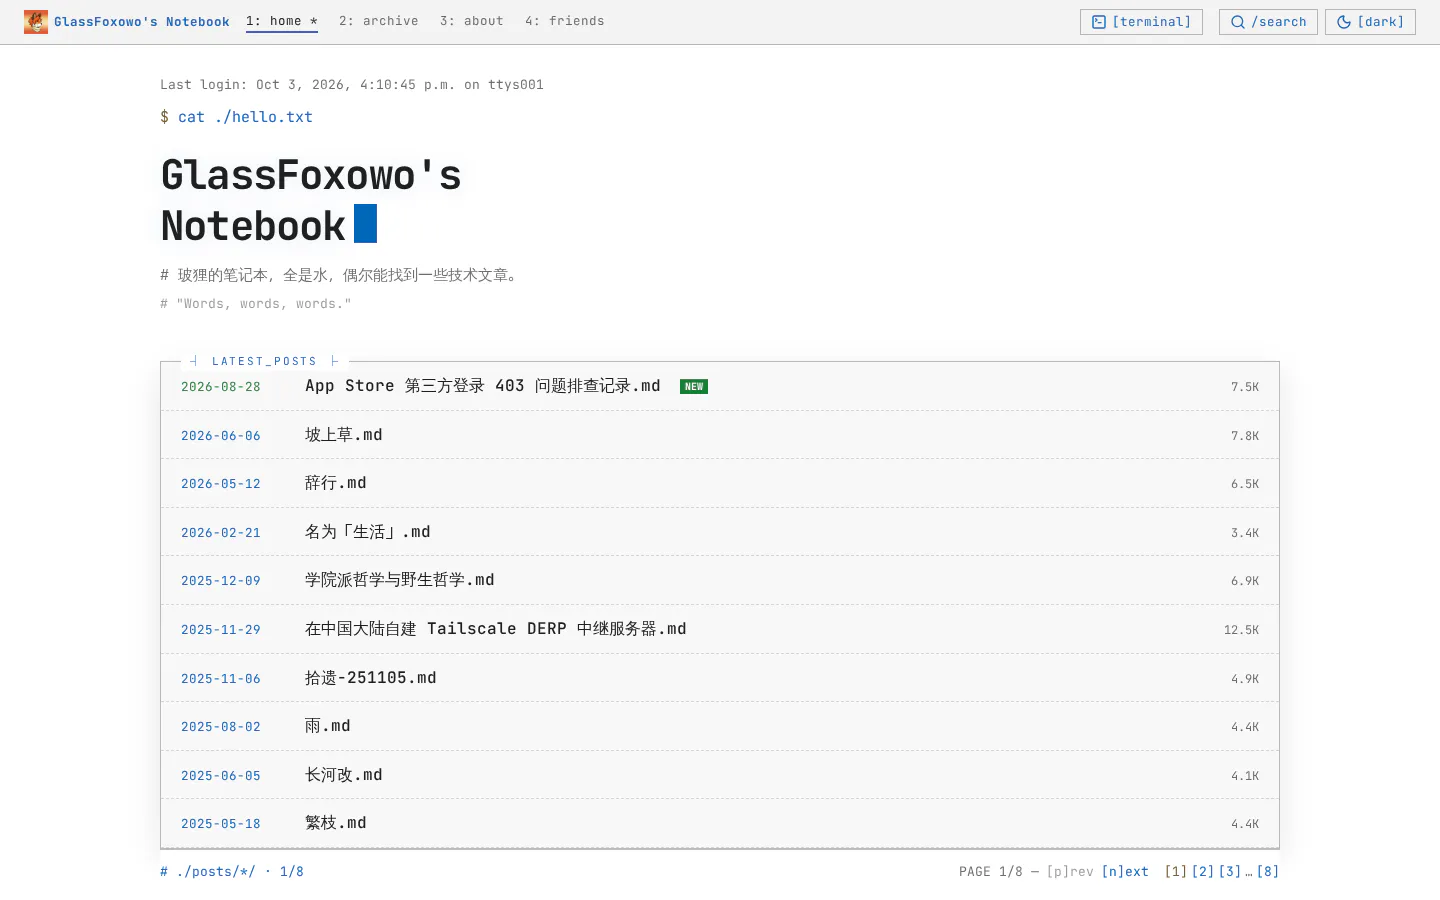Open post 在中国大陆自建 Tailscale DERP 中继服务器.md
Viewport: 1440px width, 900px height.
click(x=496, y=629)
